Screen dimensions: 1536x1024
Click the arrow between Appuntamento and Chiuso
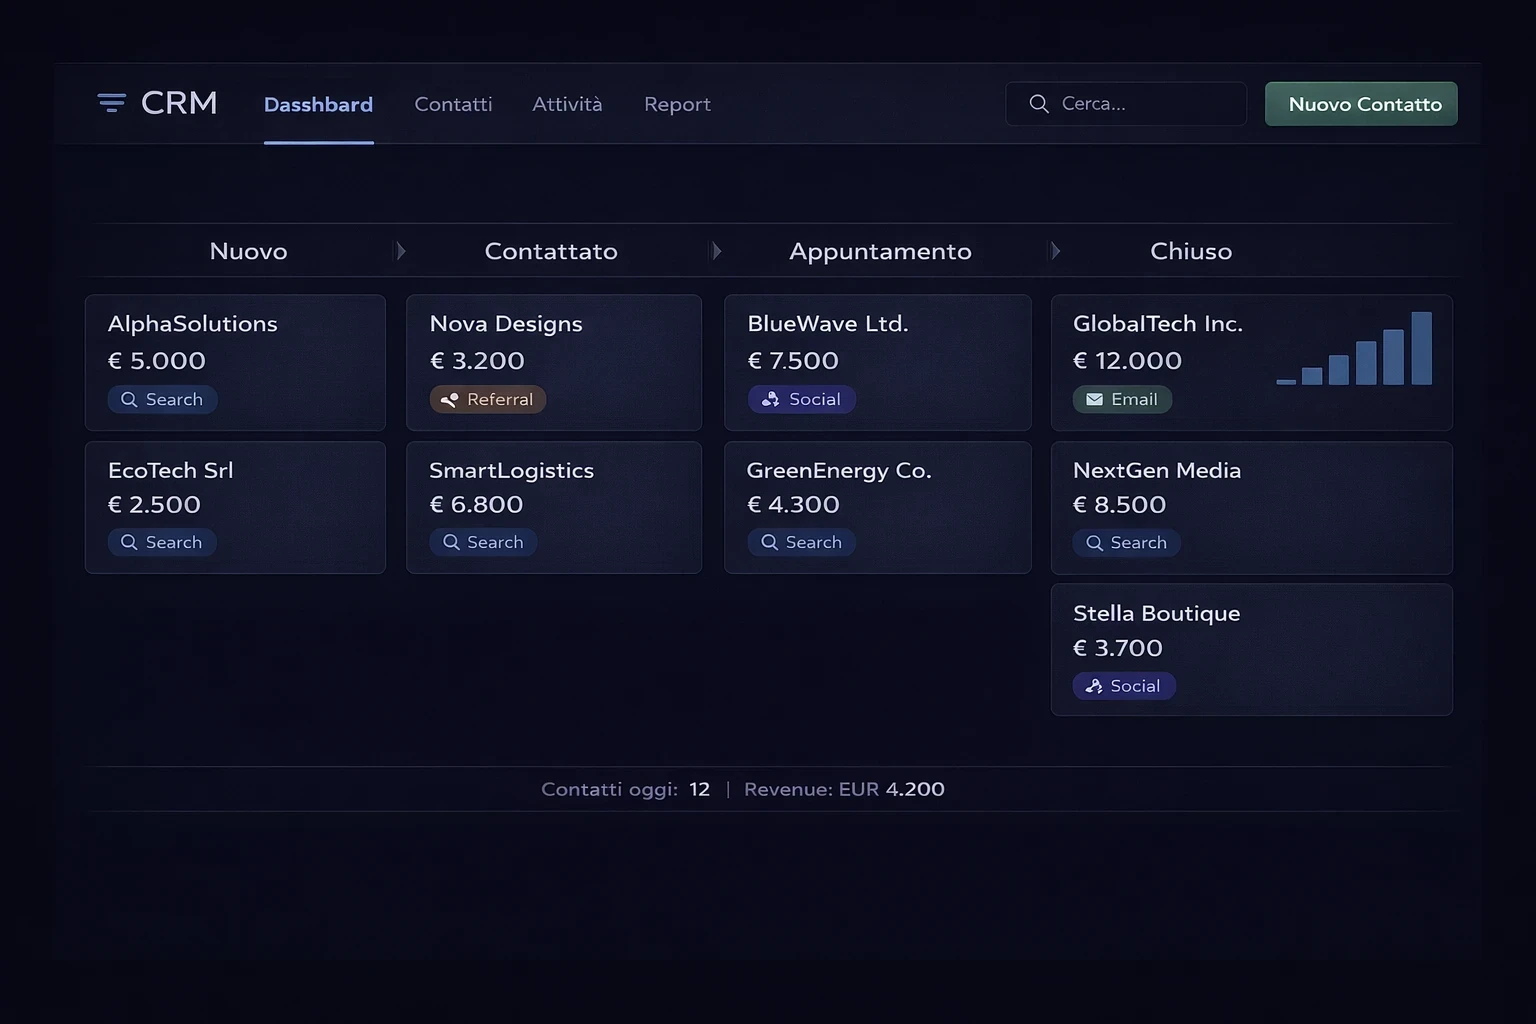(1055, 251)
